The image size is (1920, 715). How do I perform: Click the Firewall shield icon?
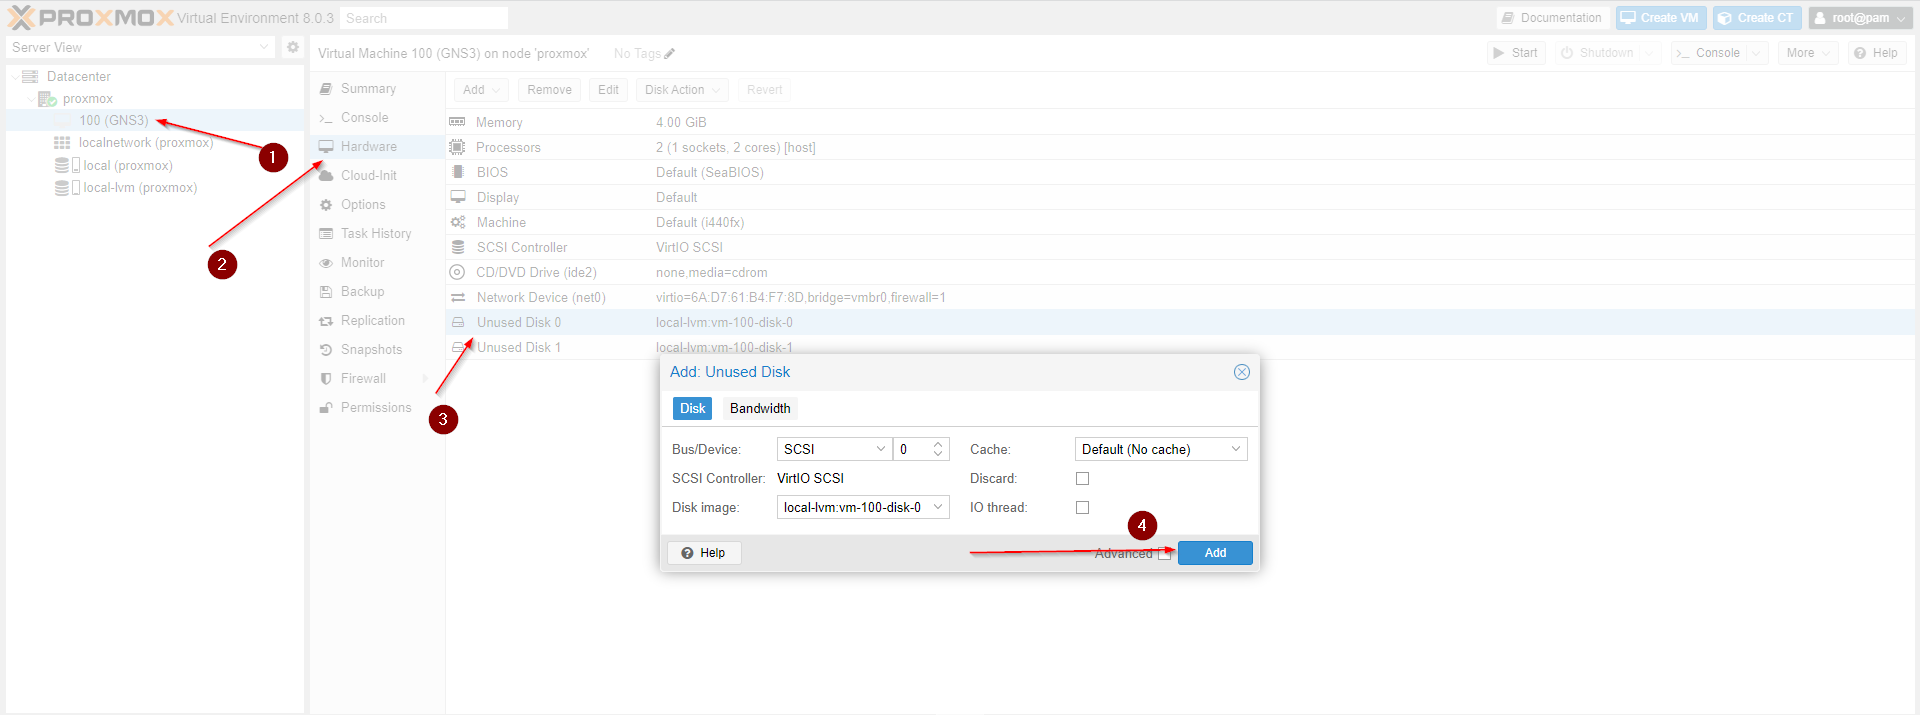[x=326, y=379]
